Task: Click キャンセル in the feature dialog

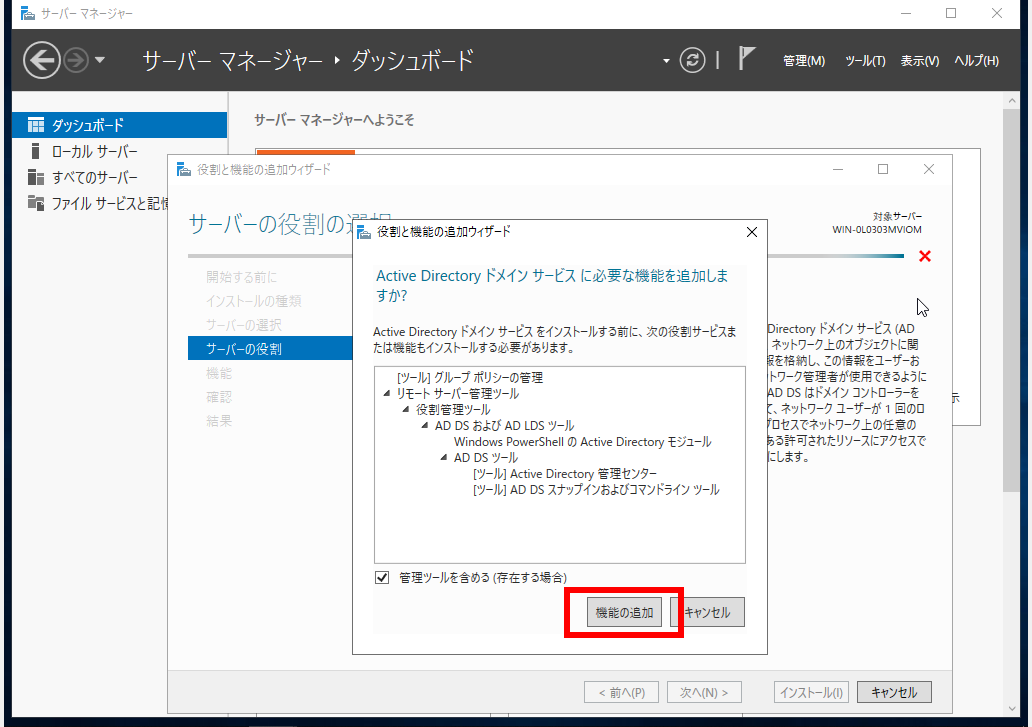Action: click(x=708, y=613)
